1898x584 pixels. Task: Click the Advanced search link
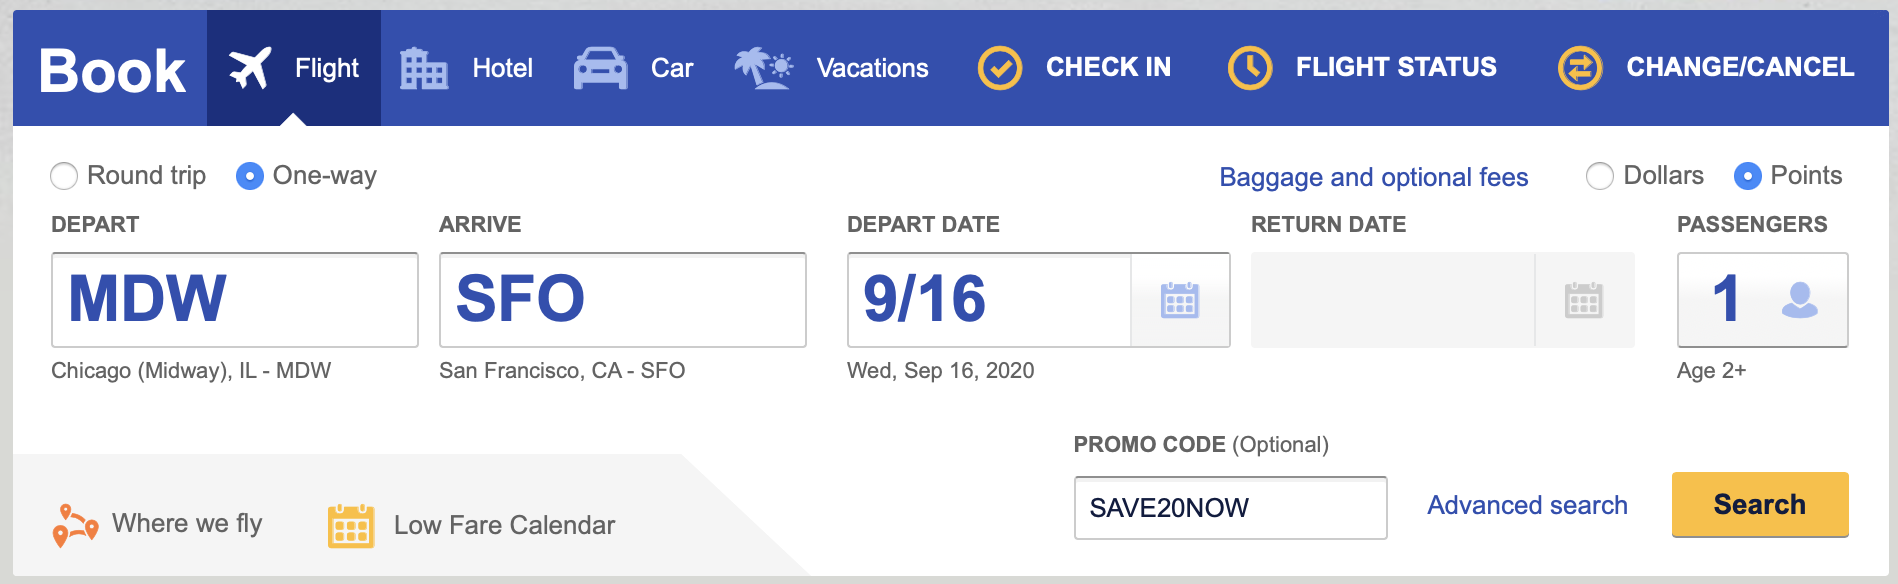pos(1526,506)
